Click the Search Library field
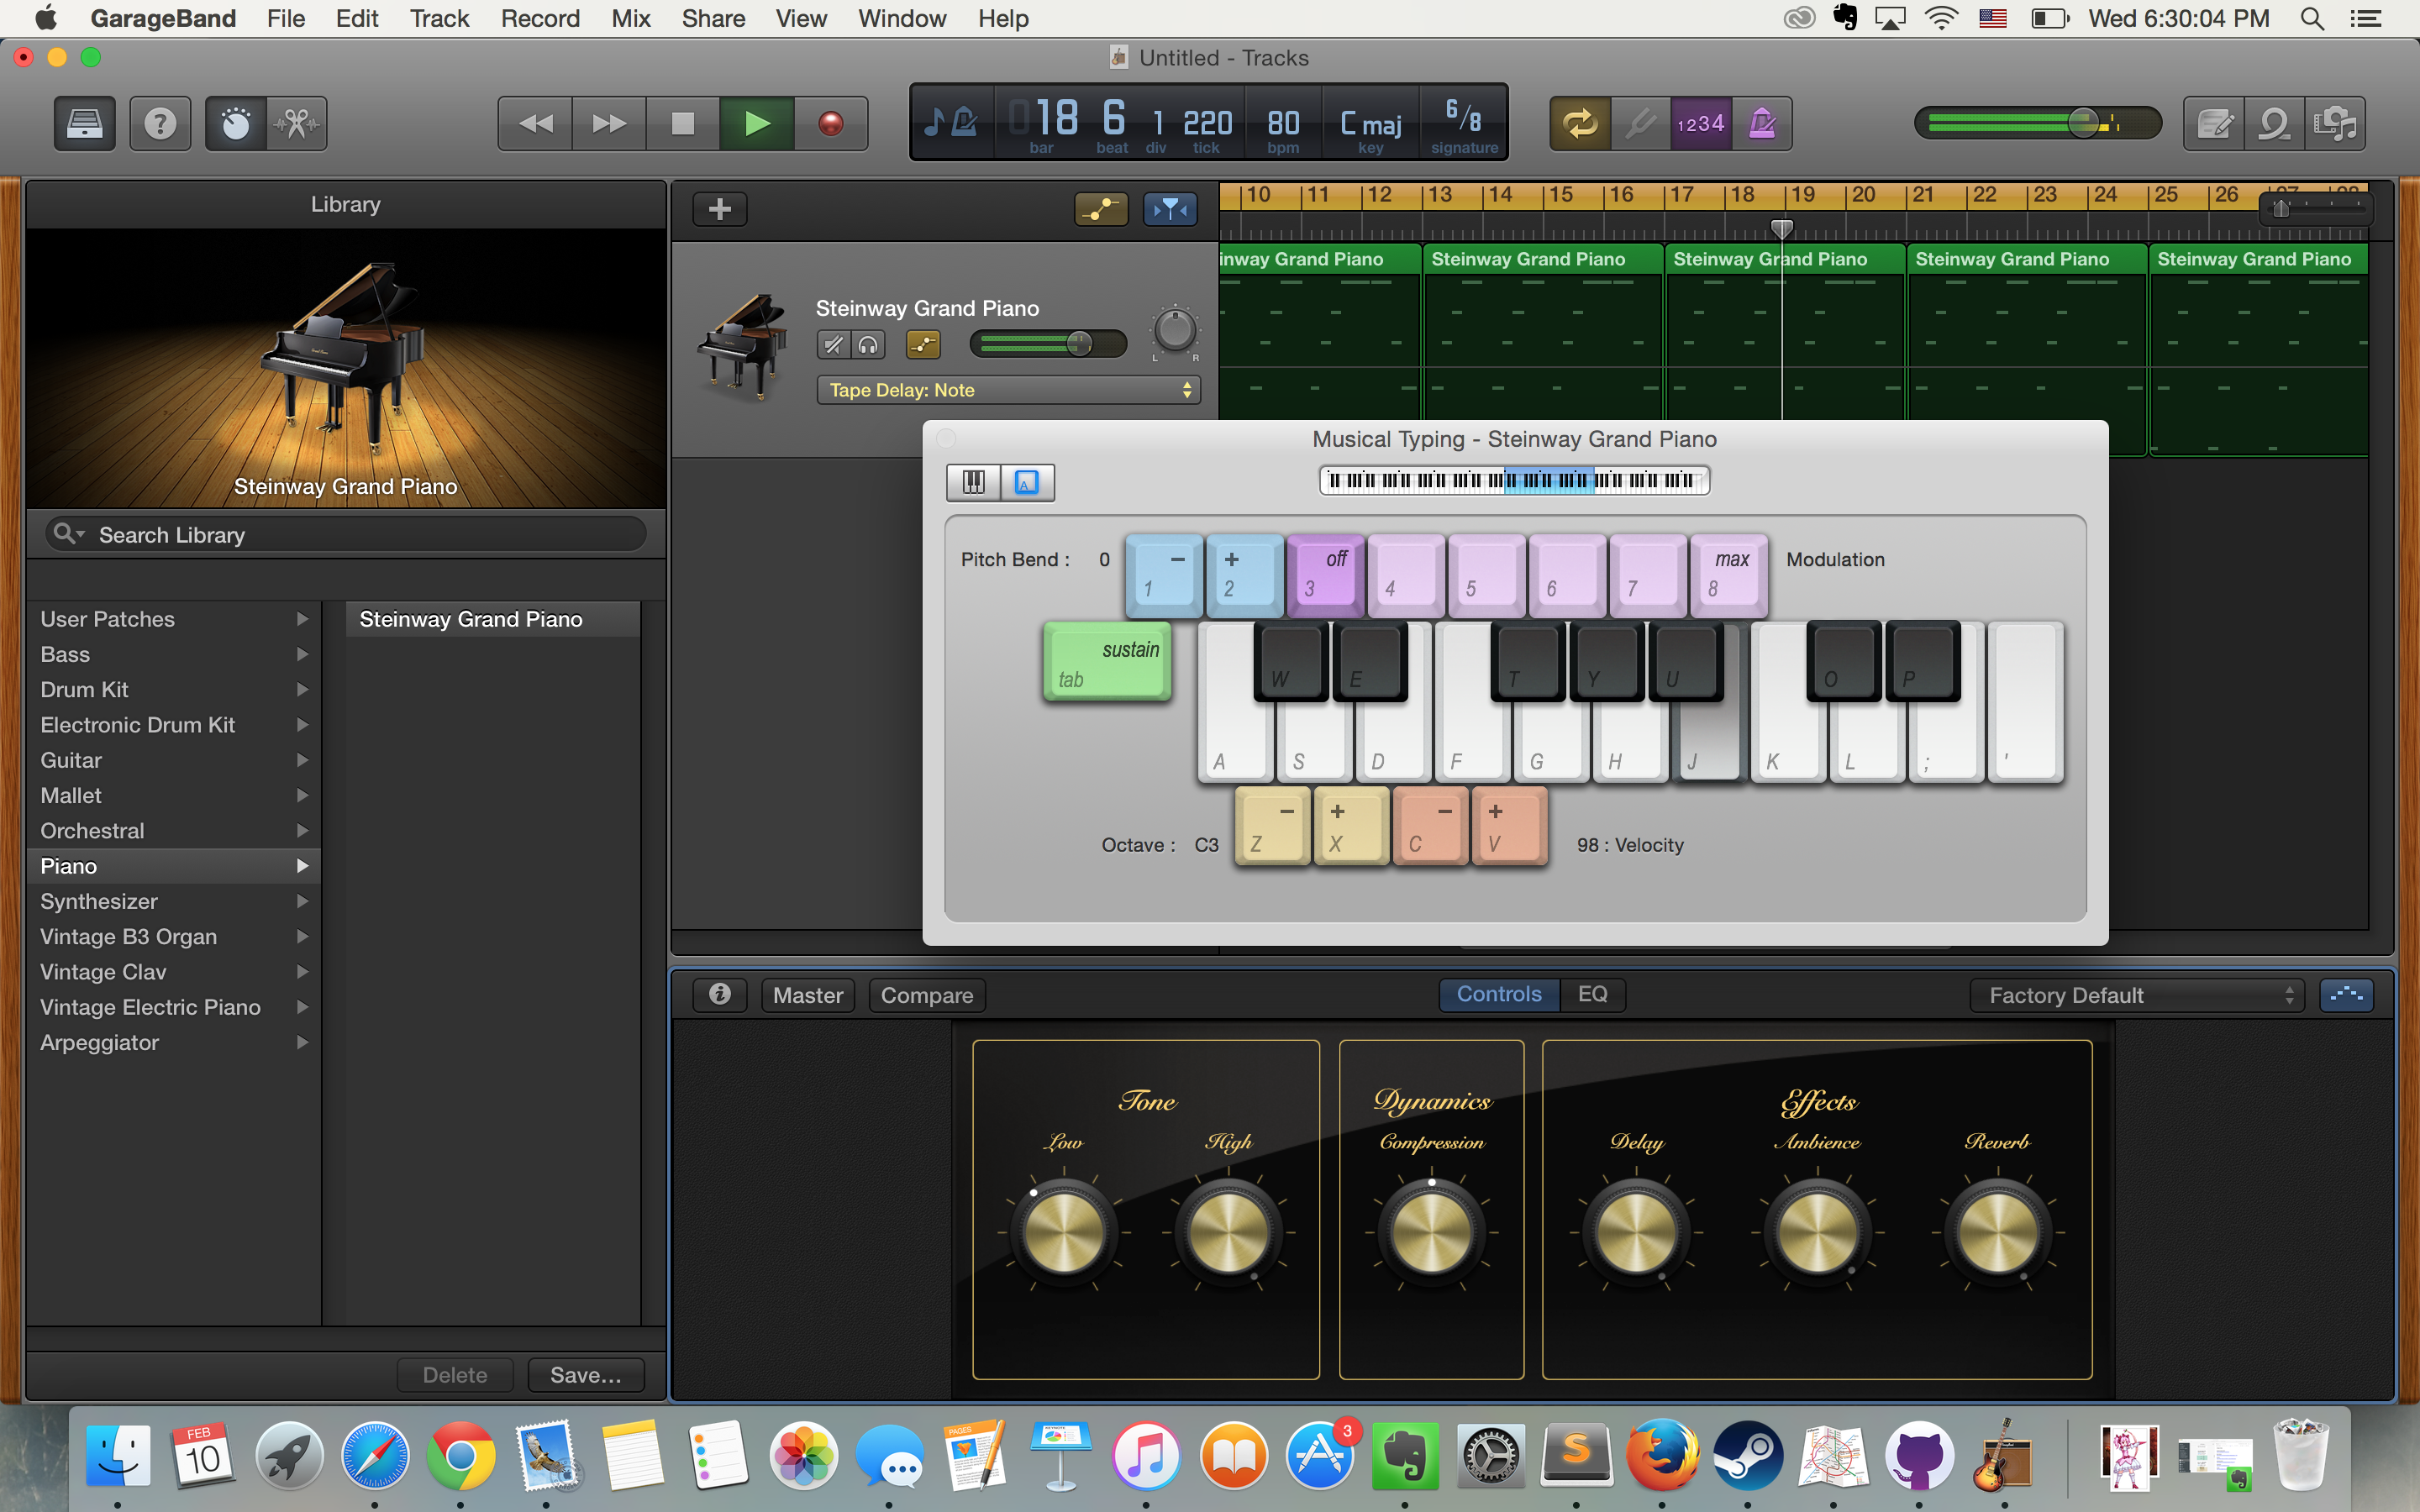The width and height of the screenshot is (2420, 1512). [346, 534]
